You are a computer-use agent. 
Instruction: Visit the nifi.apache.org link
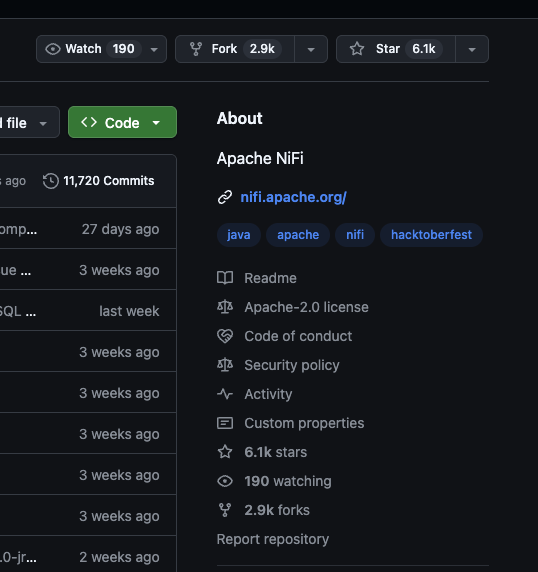293,197
